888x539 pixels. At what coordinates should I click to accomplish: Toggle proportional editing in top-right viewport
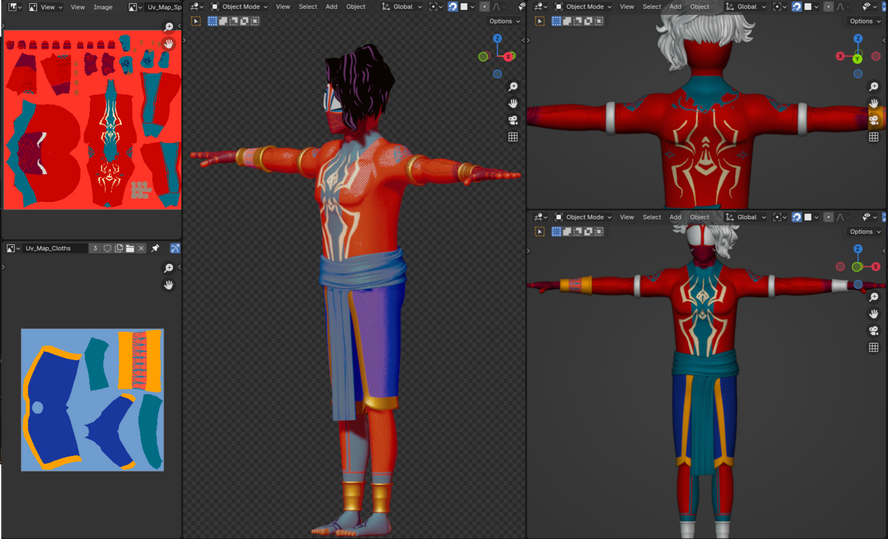click(828, 7)
